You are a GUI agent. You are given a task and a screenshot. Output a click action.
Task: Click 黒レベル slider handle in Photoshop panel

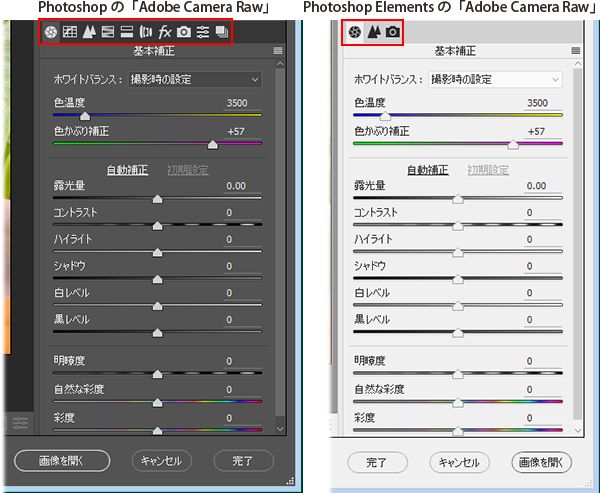pos(157,333)
